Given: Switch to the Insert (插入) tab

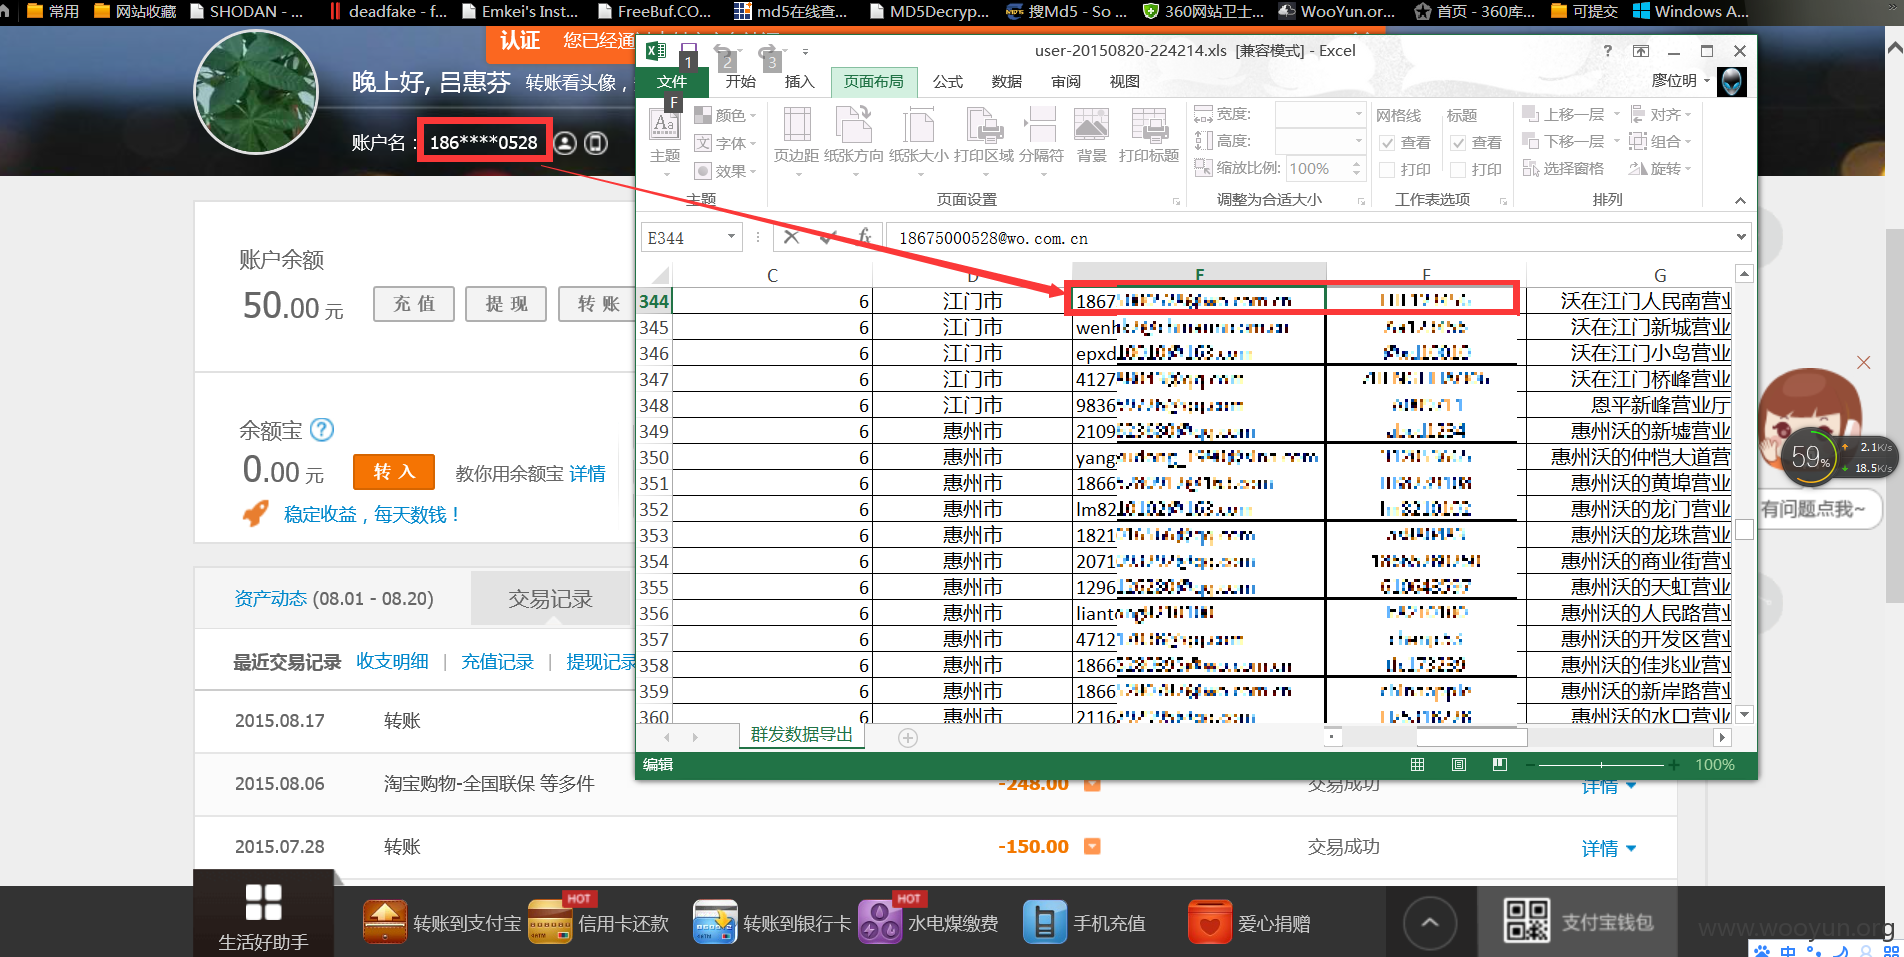Looking at the screenshot, I should (x=800, y=81).
